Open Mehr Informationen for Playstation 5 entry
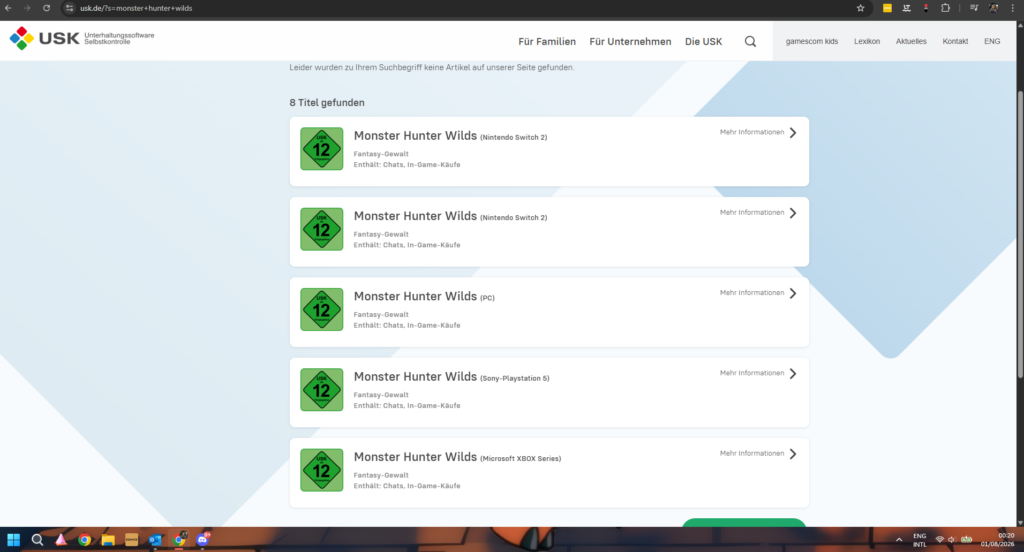Image resolution: width=1024 pixels, height=552 pixels. point(752,373)
